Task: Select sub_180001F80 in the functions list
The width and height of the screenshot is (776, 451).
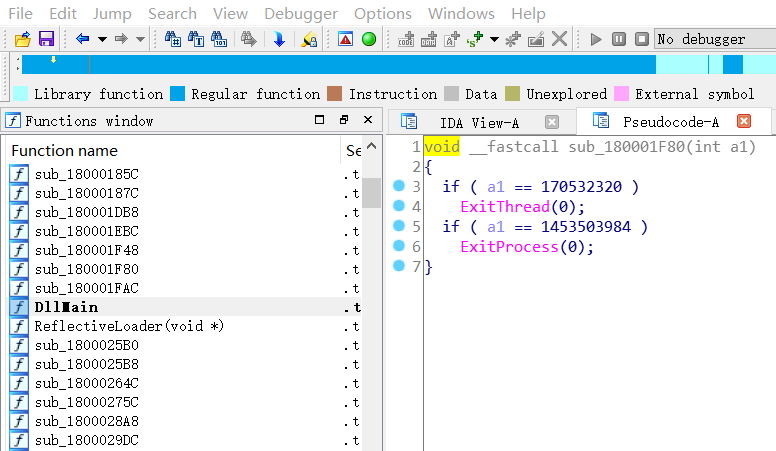Action: click(x=87, y=269)
